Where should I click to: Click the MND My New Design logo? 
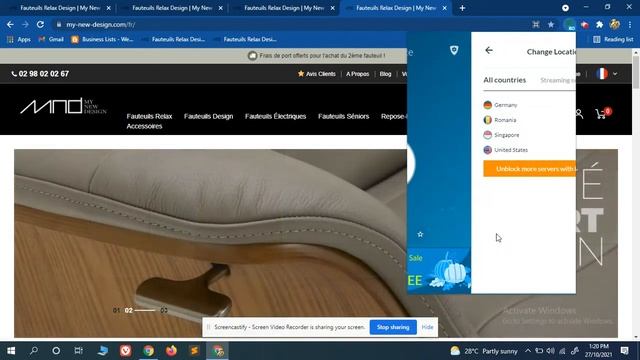click(63, 106)
